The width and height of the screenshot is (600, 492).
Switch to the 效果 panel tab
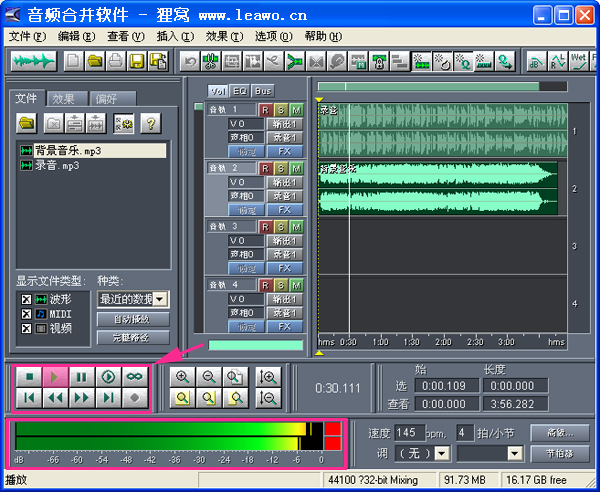pyautogui.click(x=67, y=99)
